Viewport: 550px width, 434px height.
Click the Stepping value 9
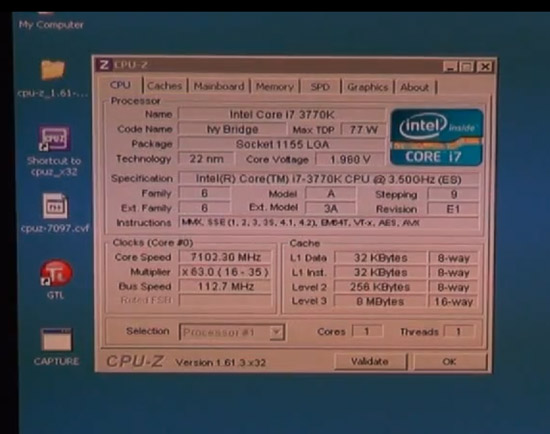pyautogui.click(x=453, y=194)
